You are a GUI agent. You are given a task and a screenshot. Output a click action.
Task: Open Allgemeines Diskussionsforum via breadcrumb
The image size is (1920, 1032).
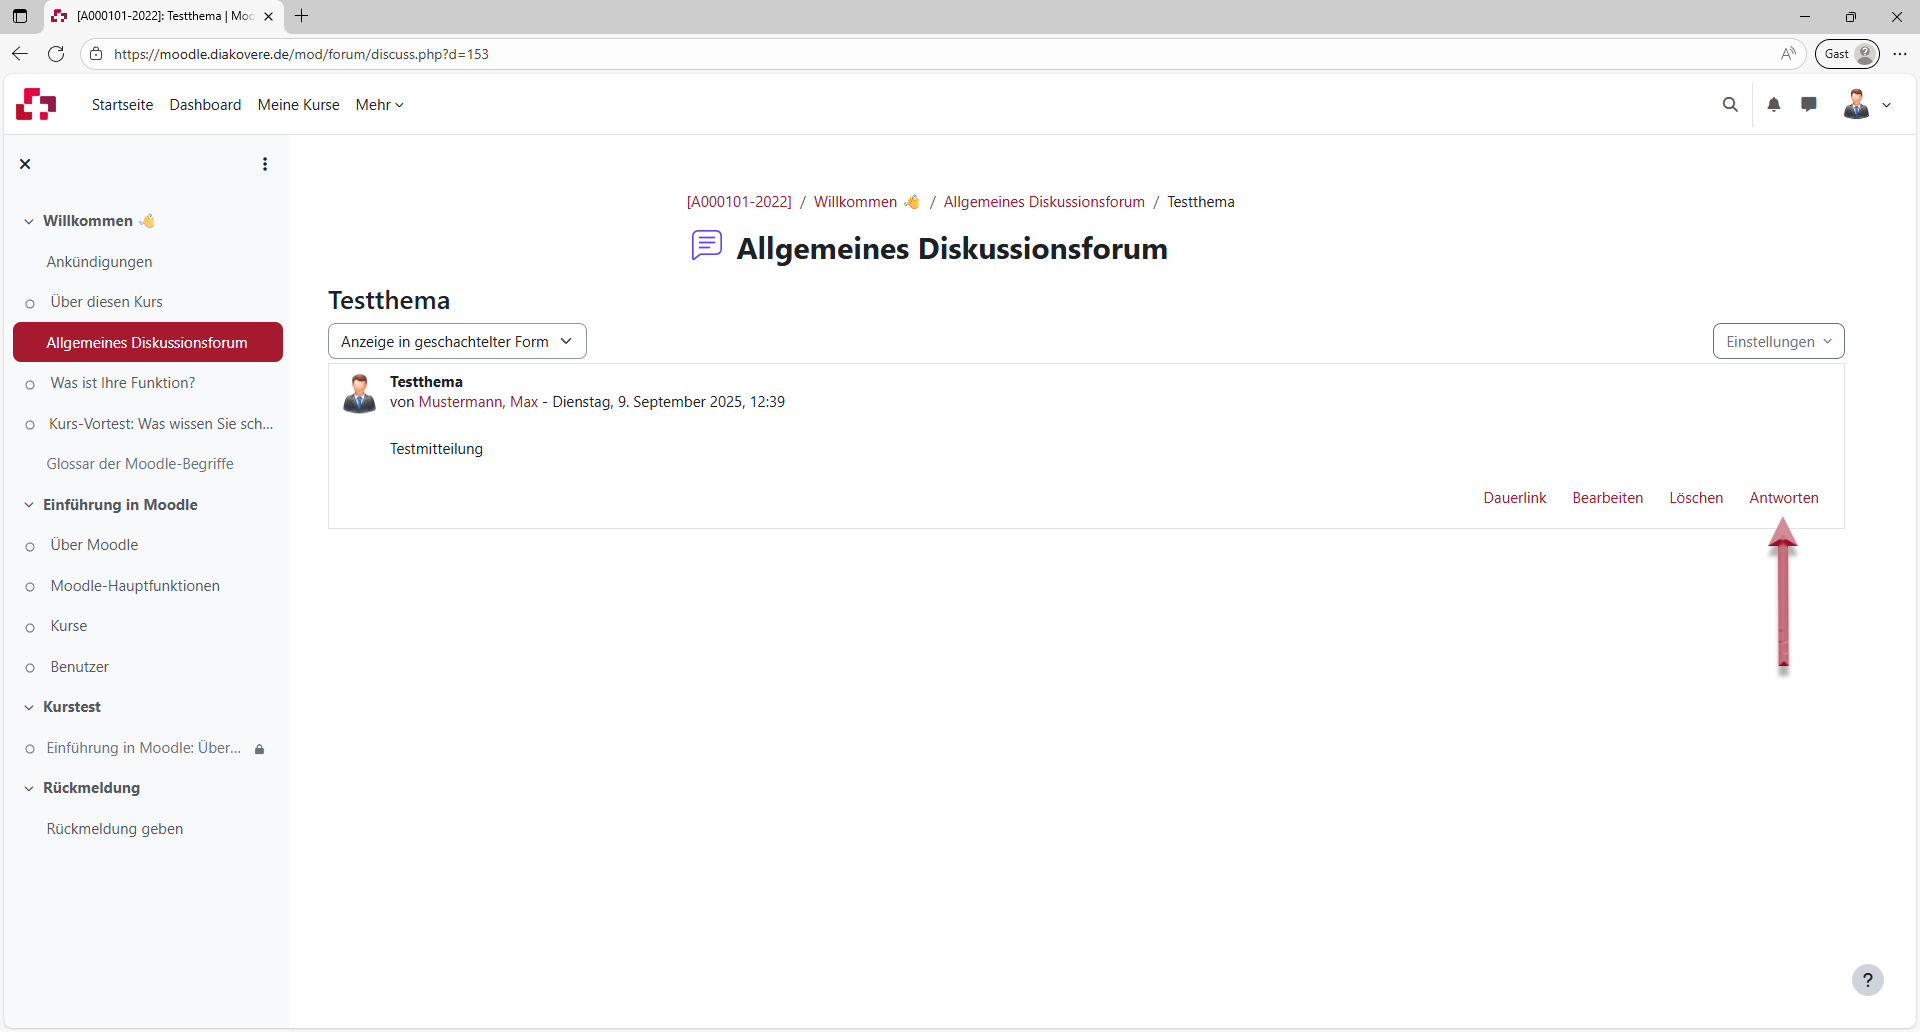pos(1043,201)
